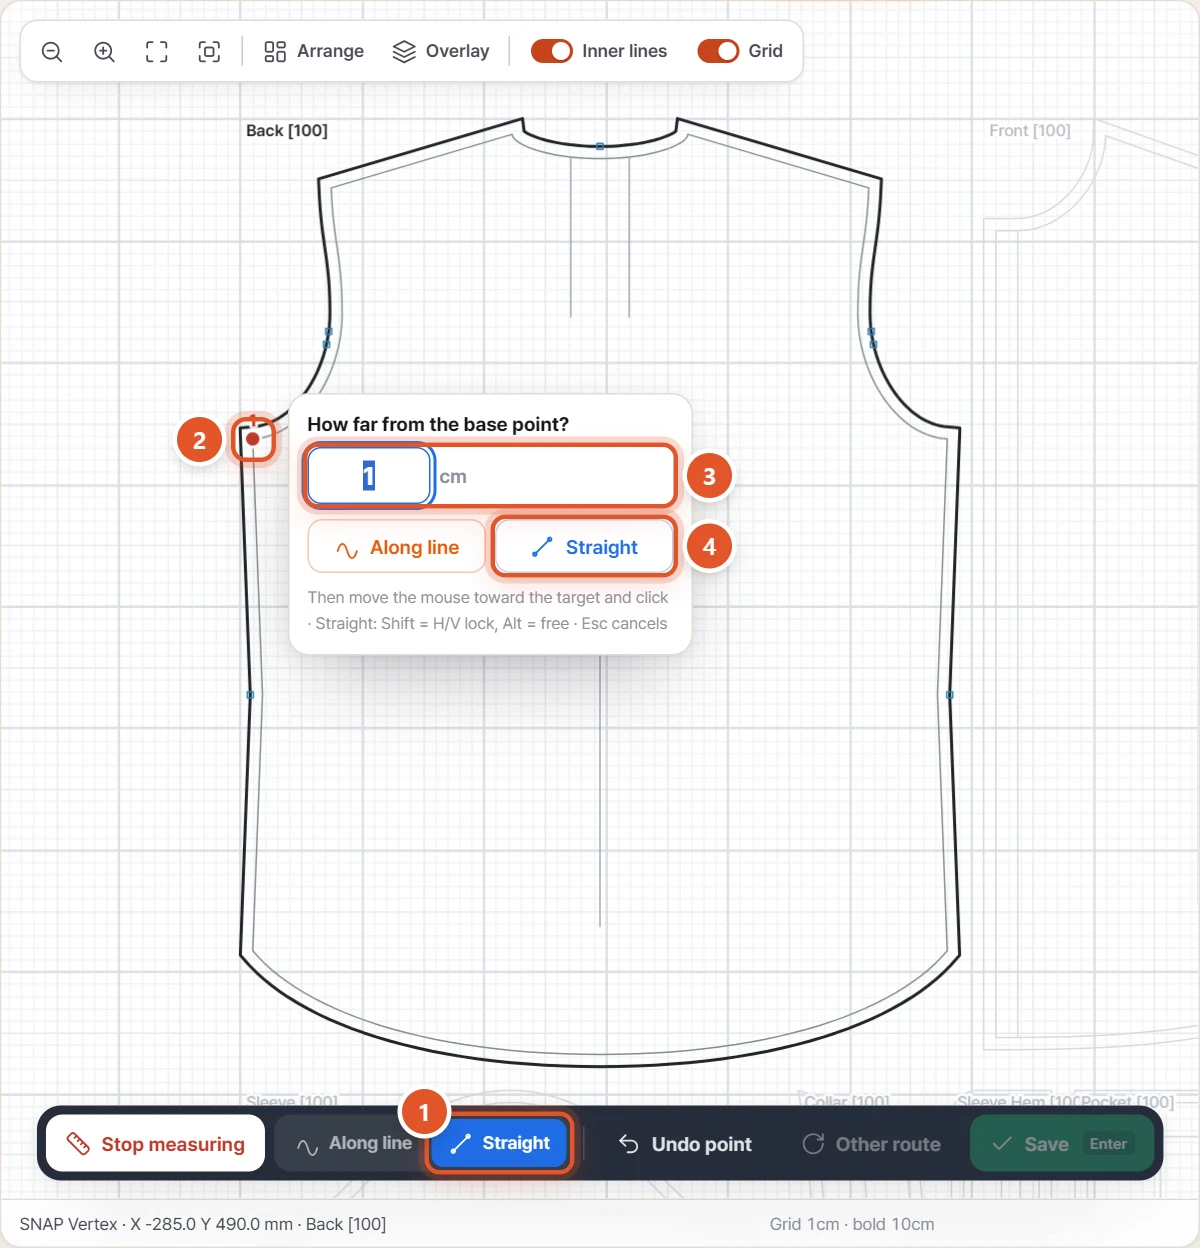Zoom out of the pattern canvas
The height and width of the screenshot is (1248, 1200).
coord(52,52)
